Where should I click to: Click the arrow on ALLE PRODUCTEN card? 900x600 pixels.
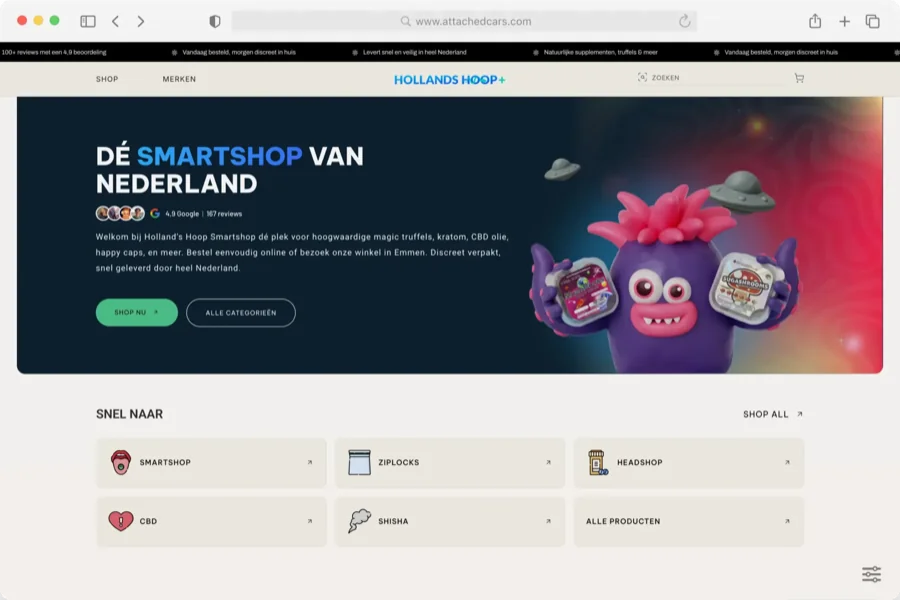(788, 521)
